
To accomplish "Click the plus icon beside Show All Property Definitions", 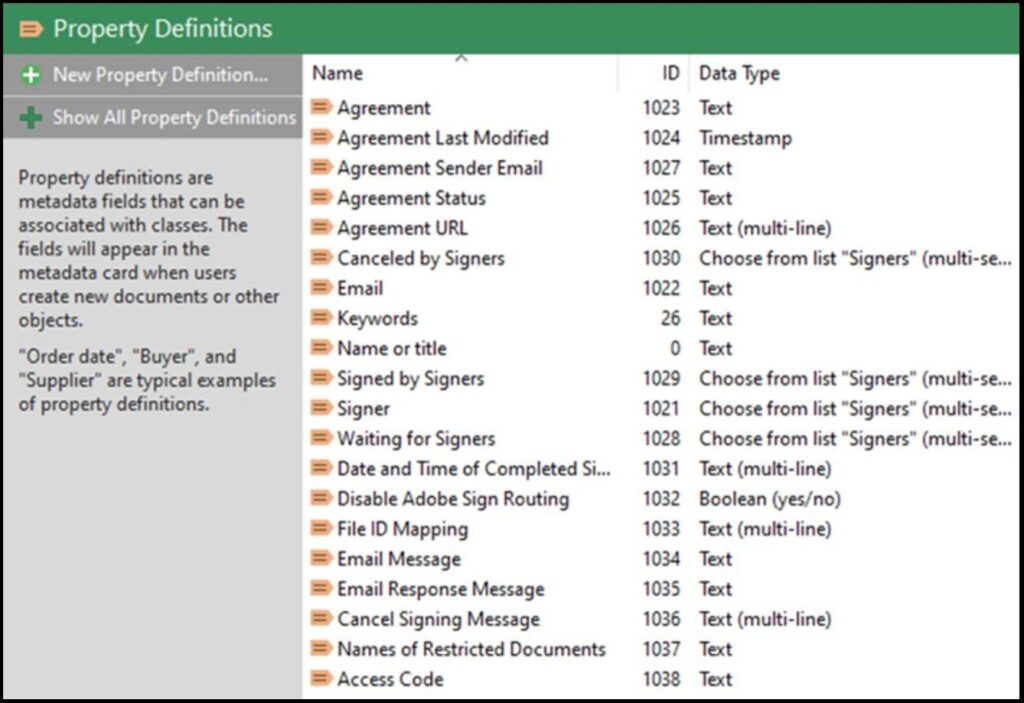I will (31, 118).
